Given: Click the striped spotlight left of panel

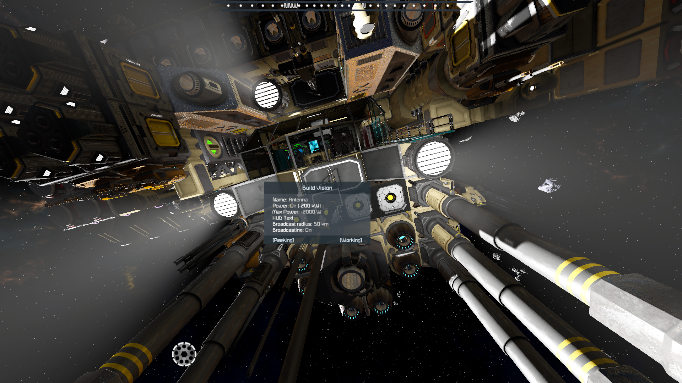Looking at the screenshot, I should 225,205.
